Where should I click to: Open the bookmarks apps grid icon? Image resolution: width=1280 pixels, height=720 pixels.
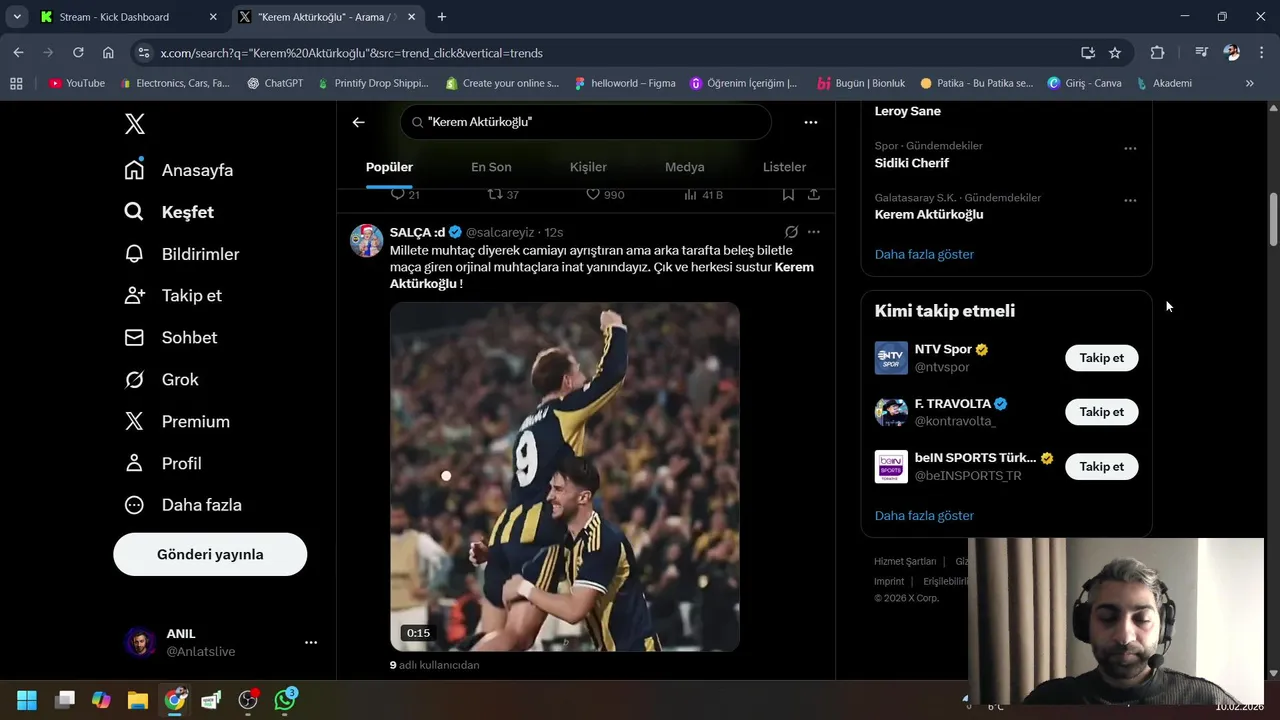point(16,83)
